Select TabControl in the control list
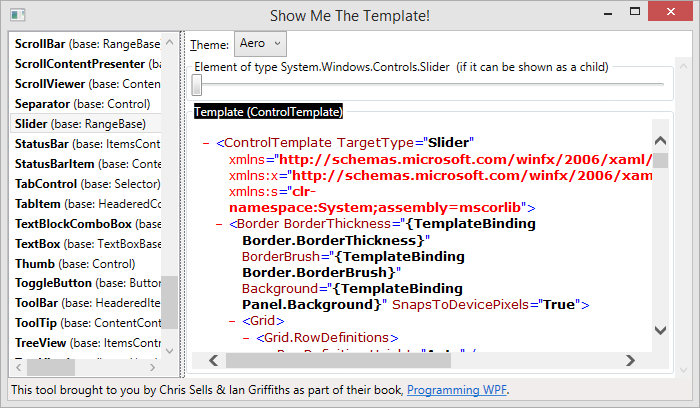The height and width of the screenshot is (408, 700). (86, 184)
